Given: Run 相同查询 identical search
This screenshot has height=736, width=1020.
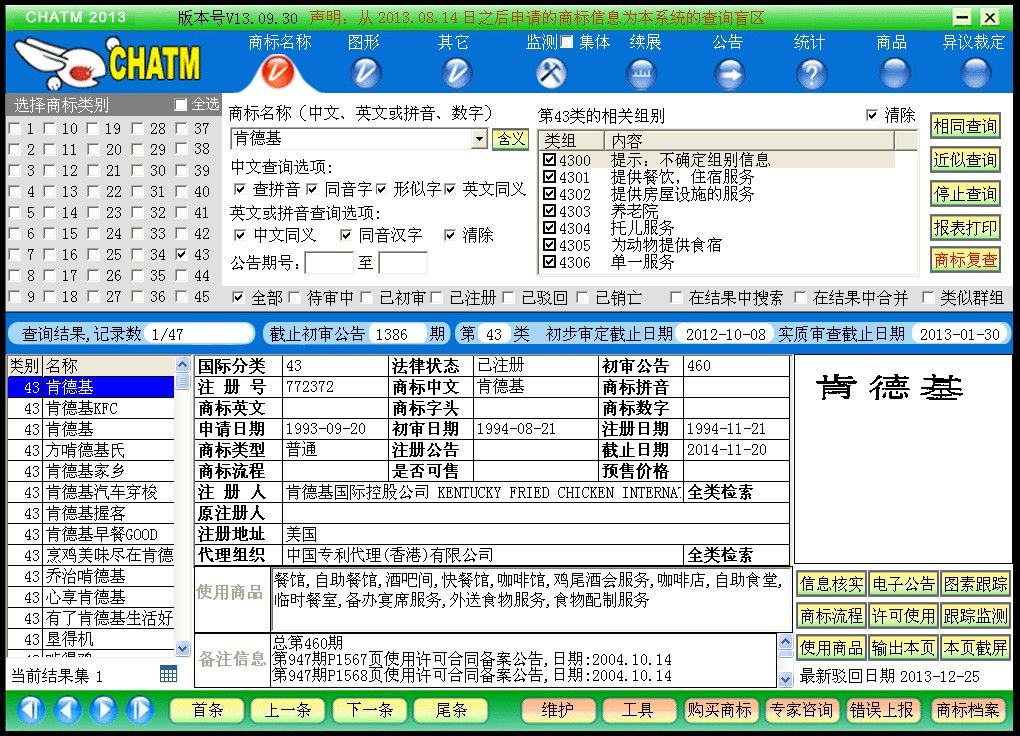Looking at the screenshot, I should [x=965, y=126].
